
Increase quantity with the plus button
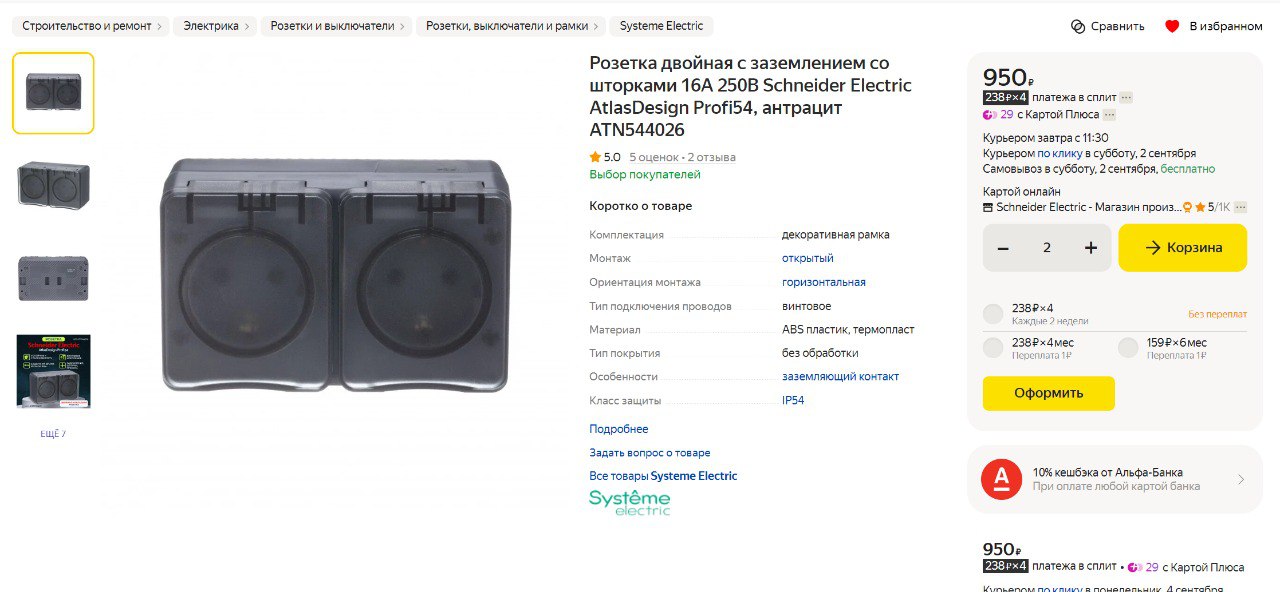coord(1091,248)
